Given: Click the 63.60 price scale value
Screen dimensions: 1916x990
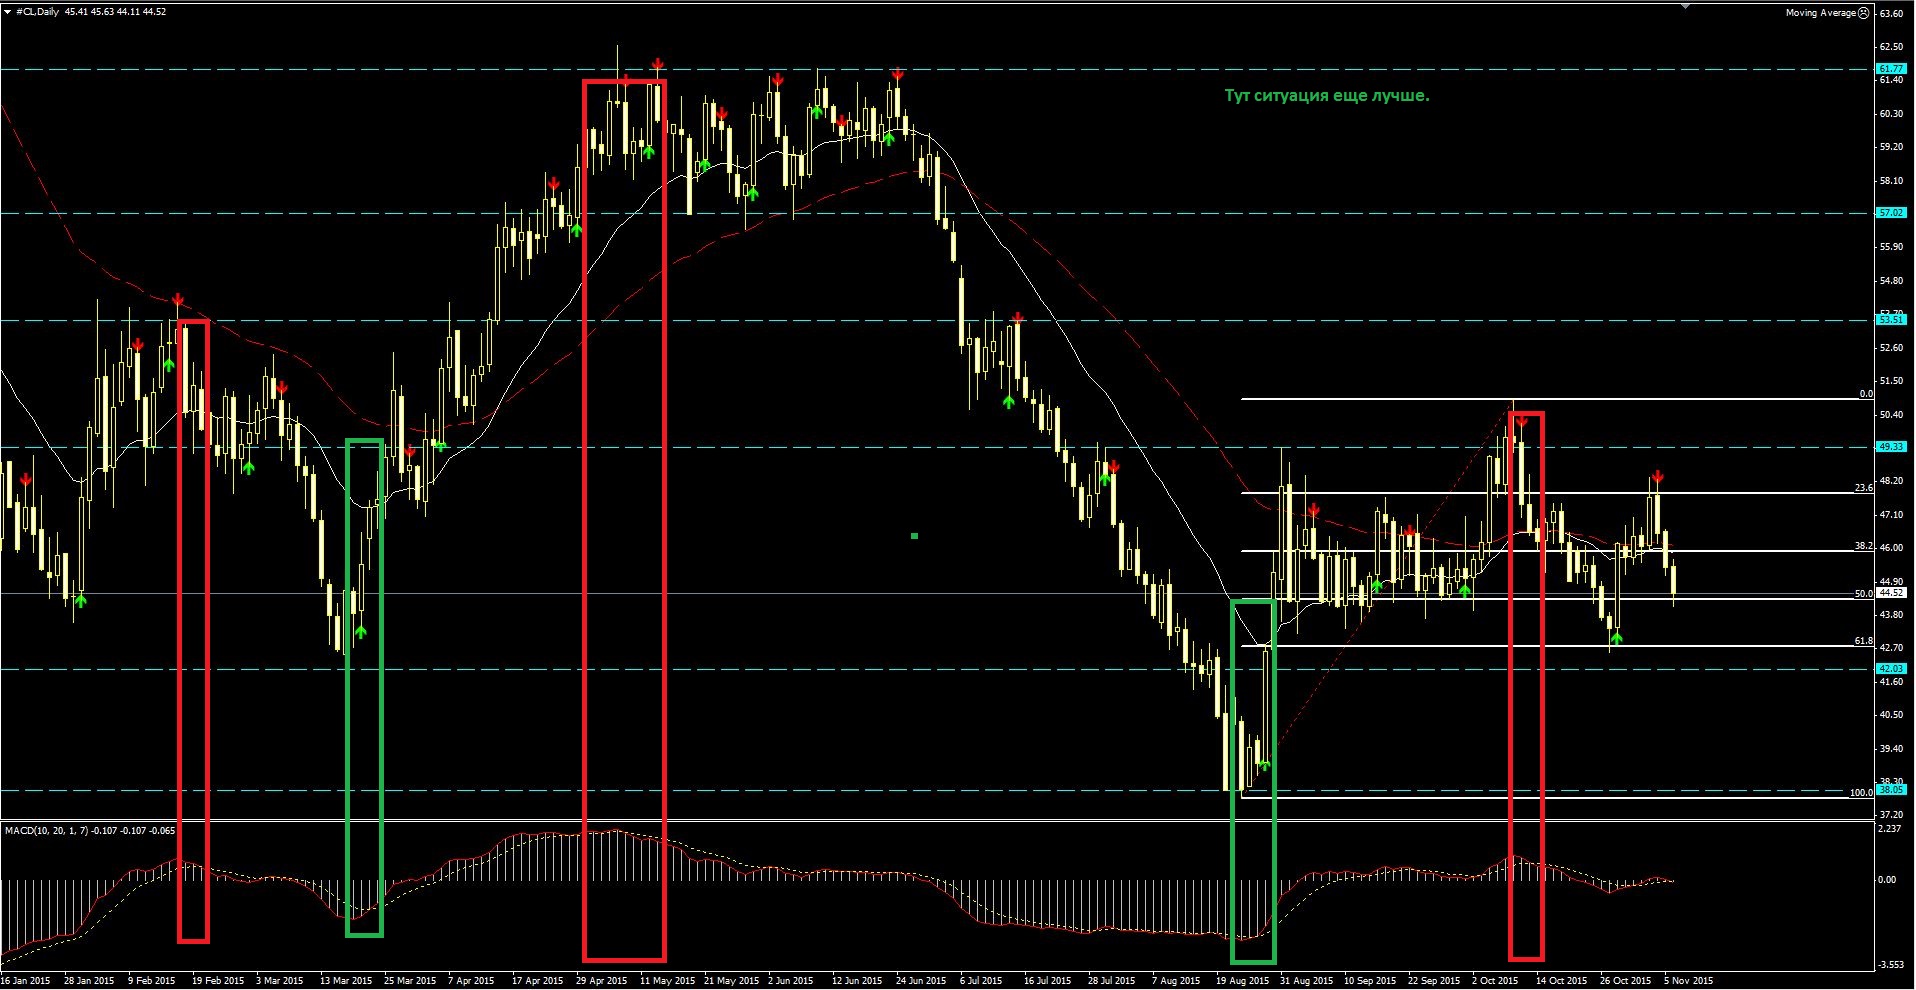Looking at the screenshot, I should [x=1891, y=14].
